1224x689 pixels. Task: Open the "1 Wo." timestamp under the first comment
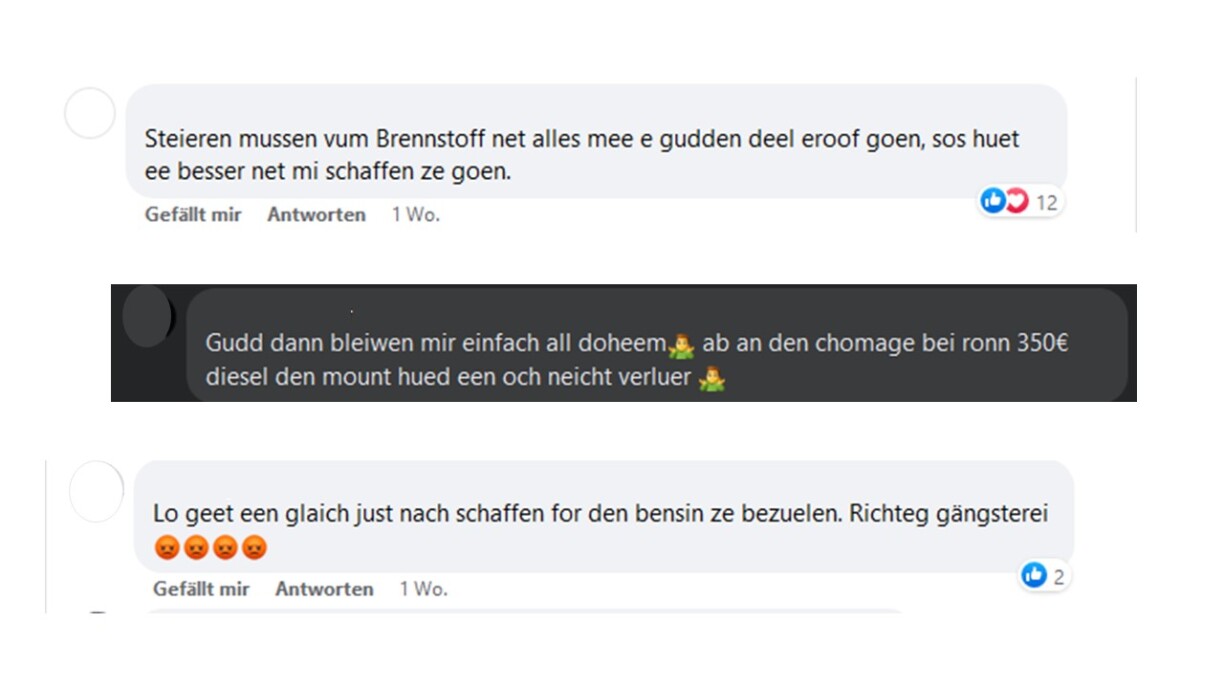pos(415,214)
